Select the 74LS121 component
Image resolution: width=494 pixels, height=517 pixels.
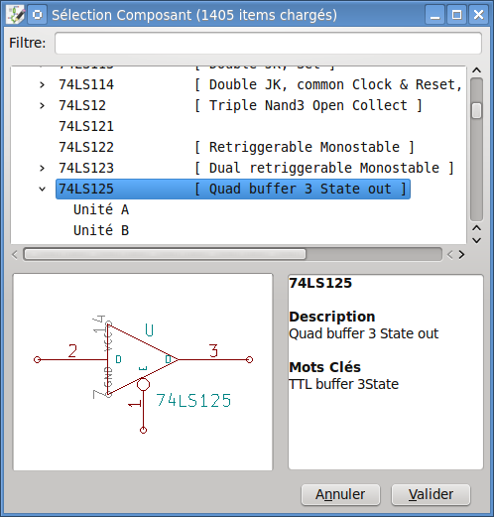86,126
